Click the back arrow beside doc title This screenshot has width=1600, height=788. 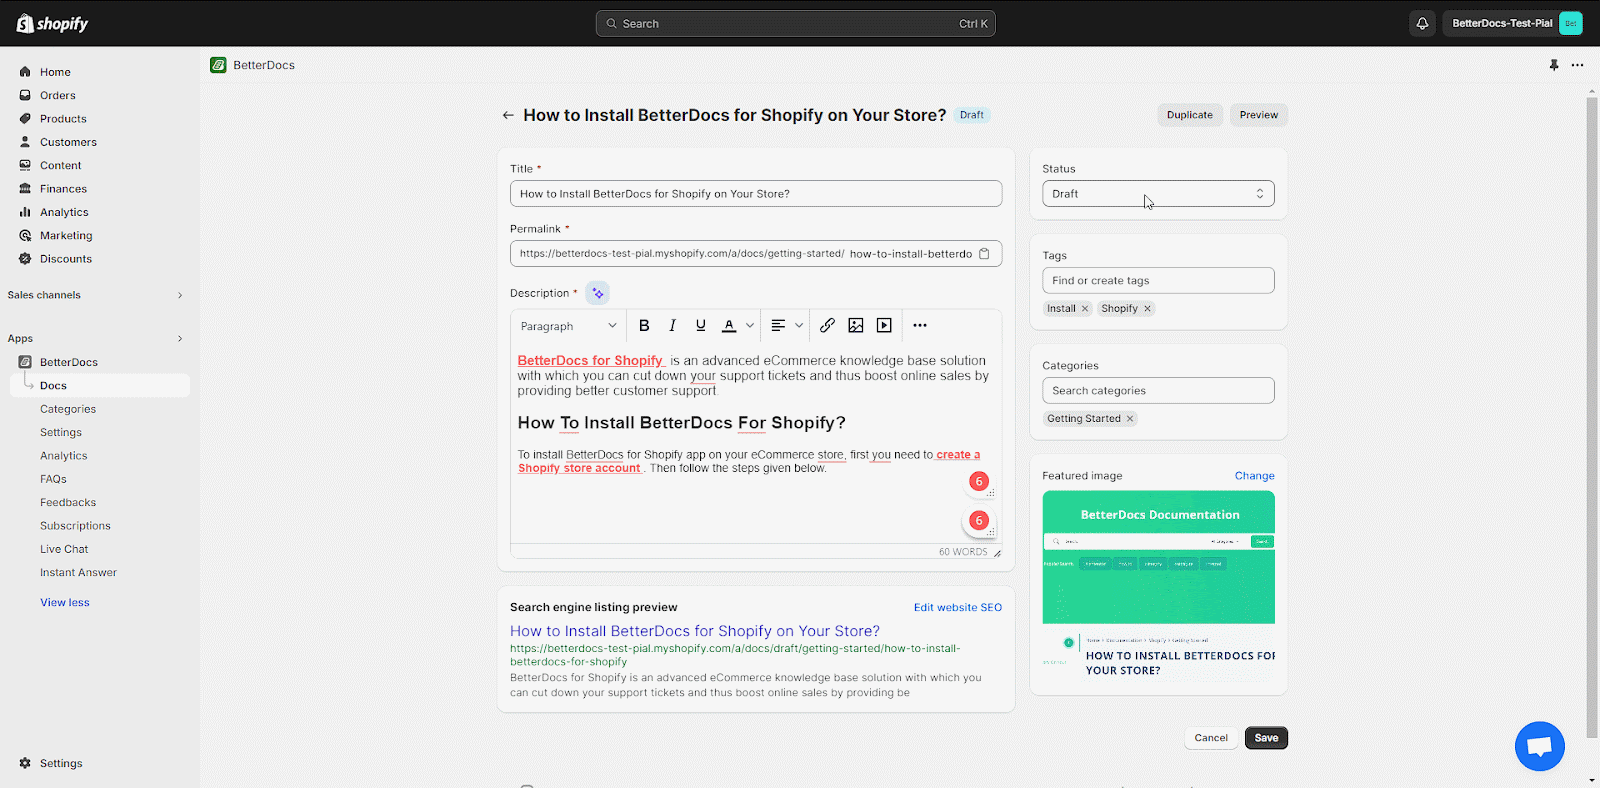click(x=508, y=115)
